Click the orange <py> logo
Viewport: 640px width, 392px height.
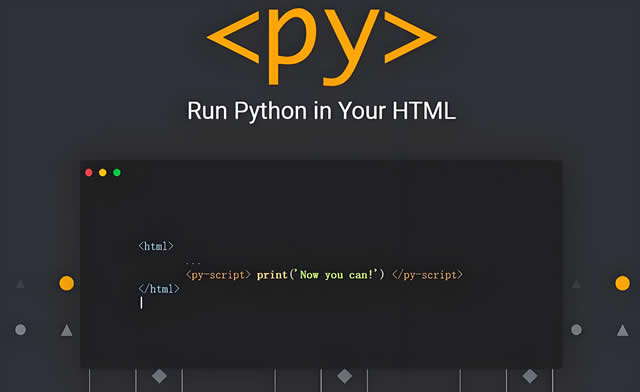click(x=322, y=46)
